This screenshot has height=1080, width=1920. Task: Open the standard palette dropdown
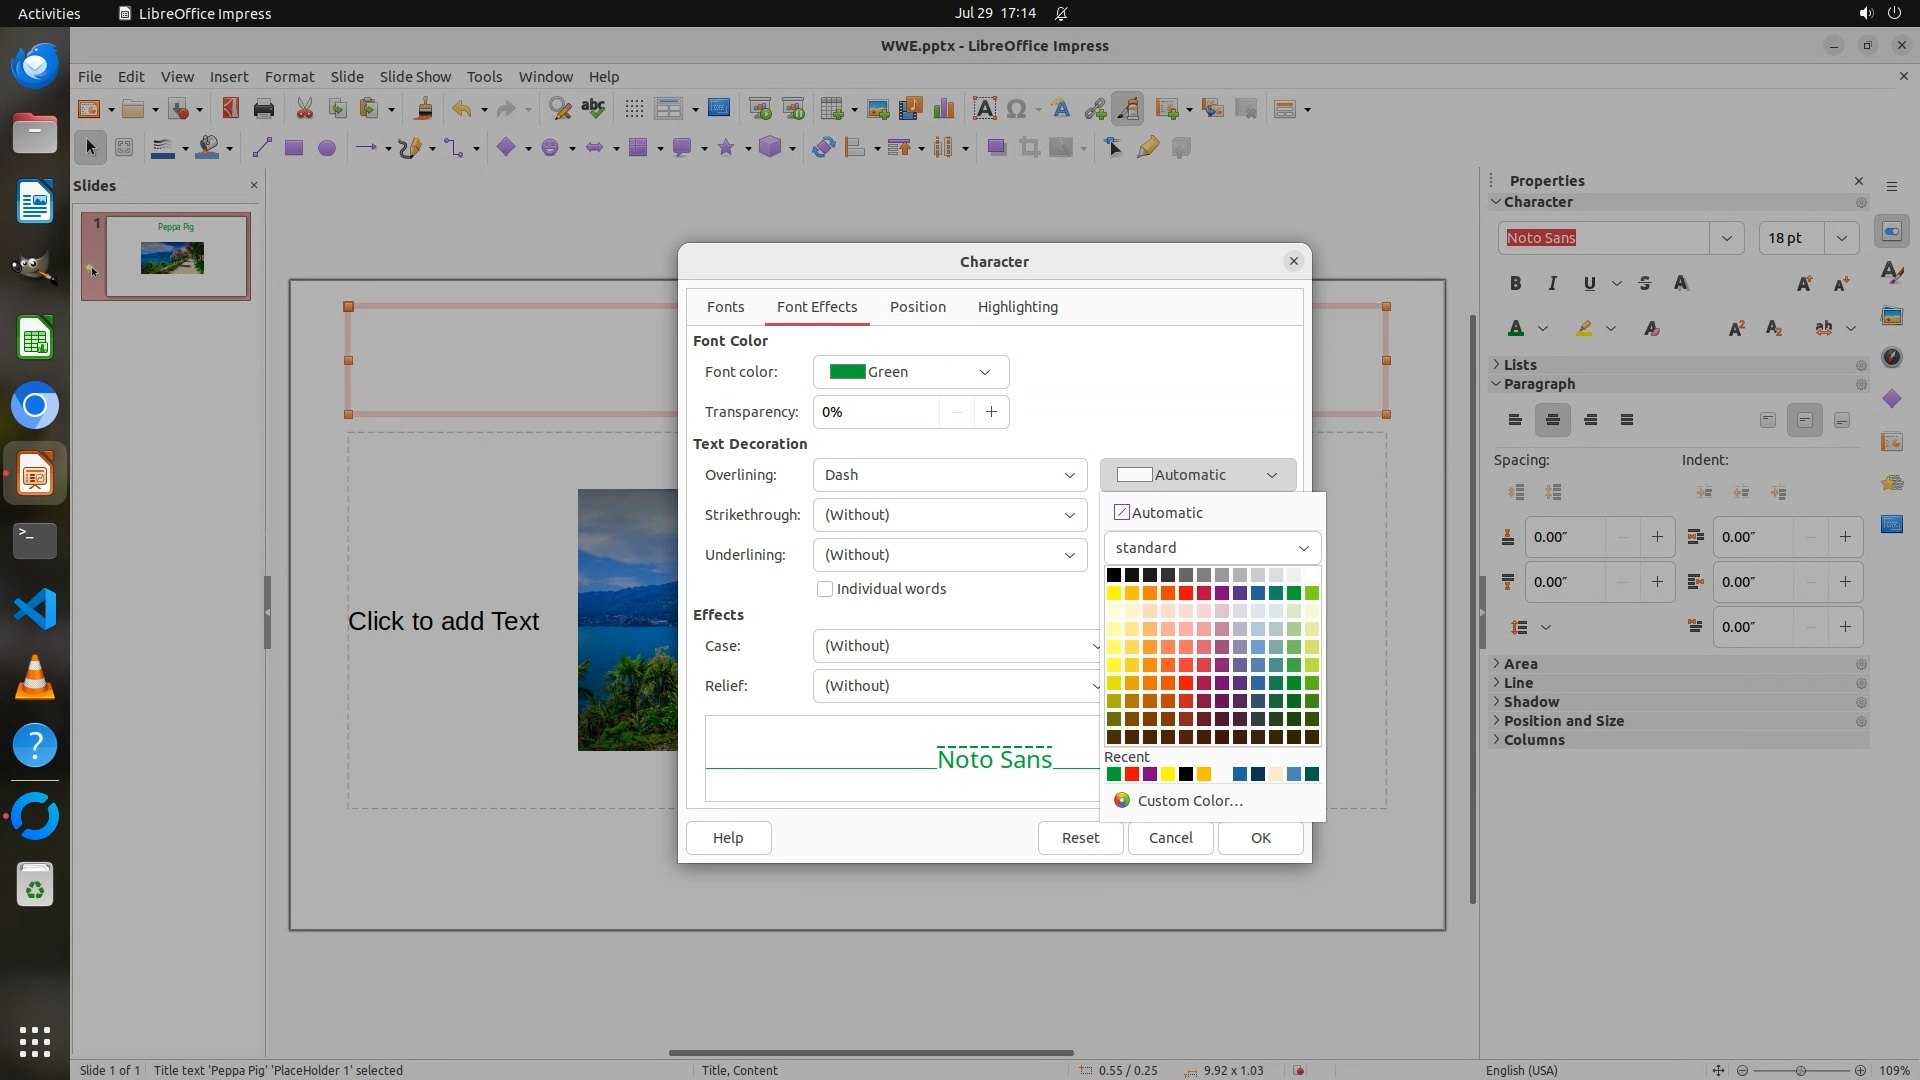1212,548
